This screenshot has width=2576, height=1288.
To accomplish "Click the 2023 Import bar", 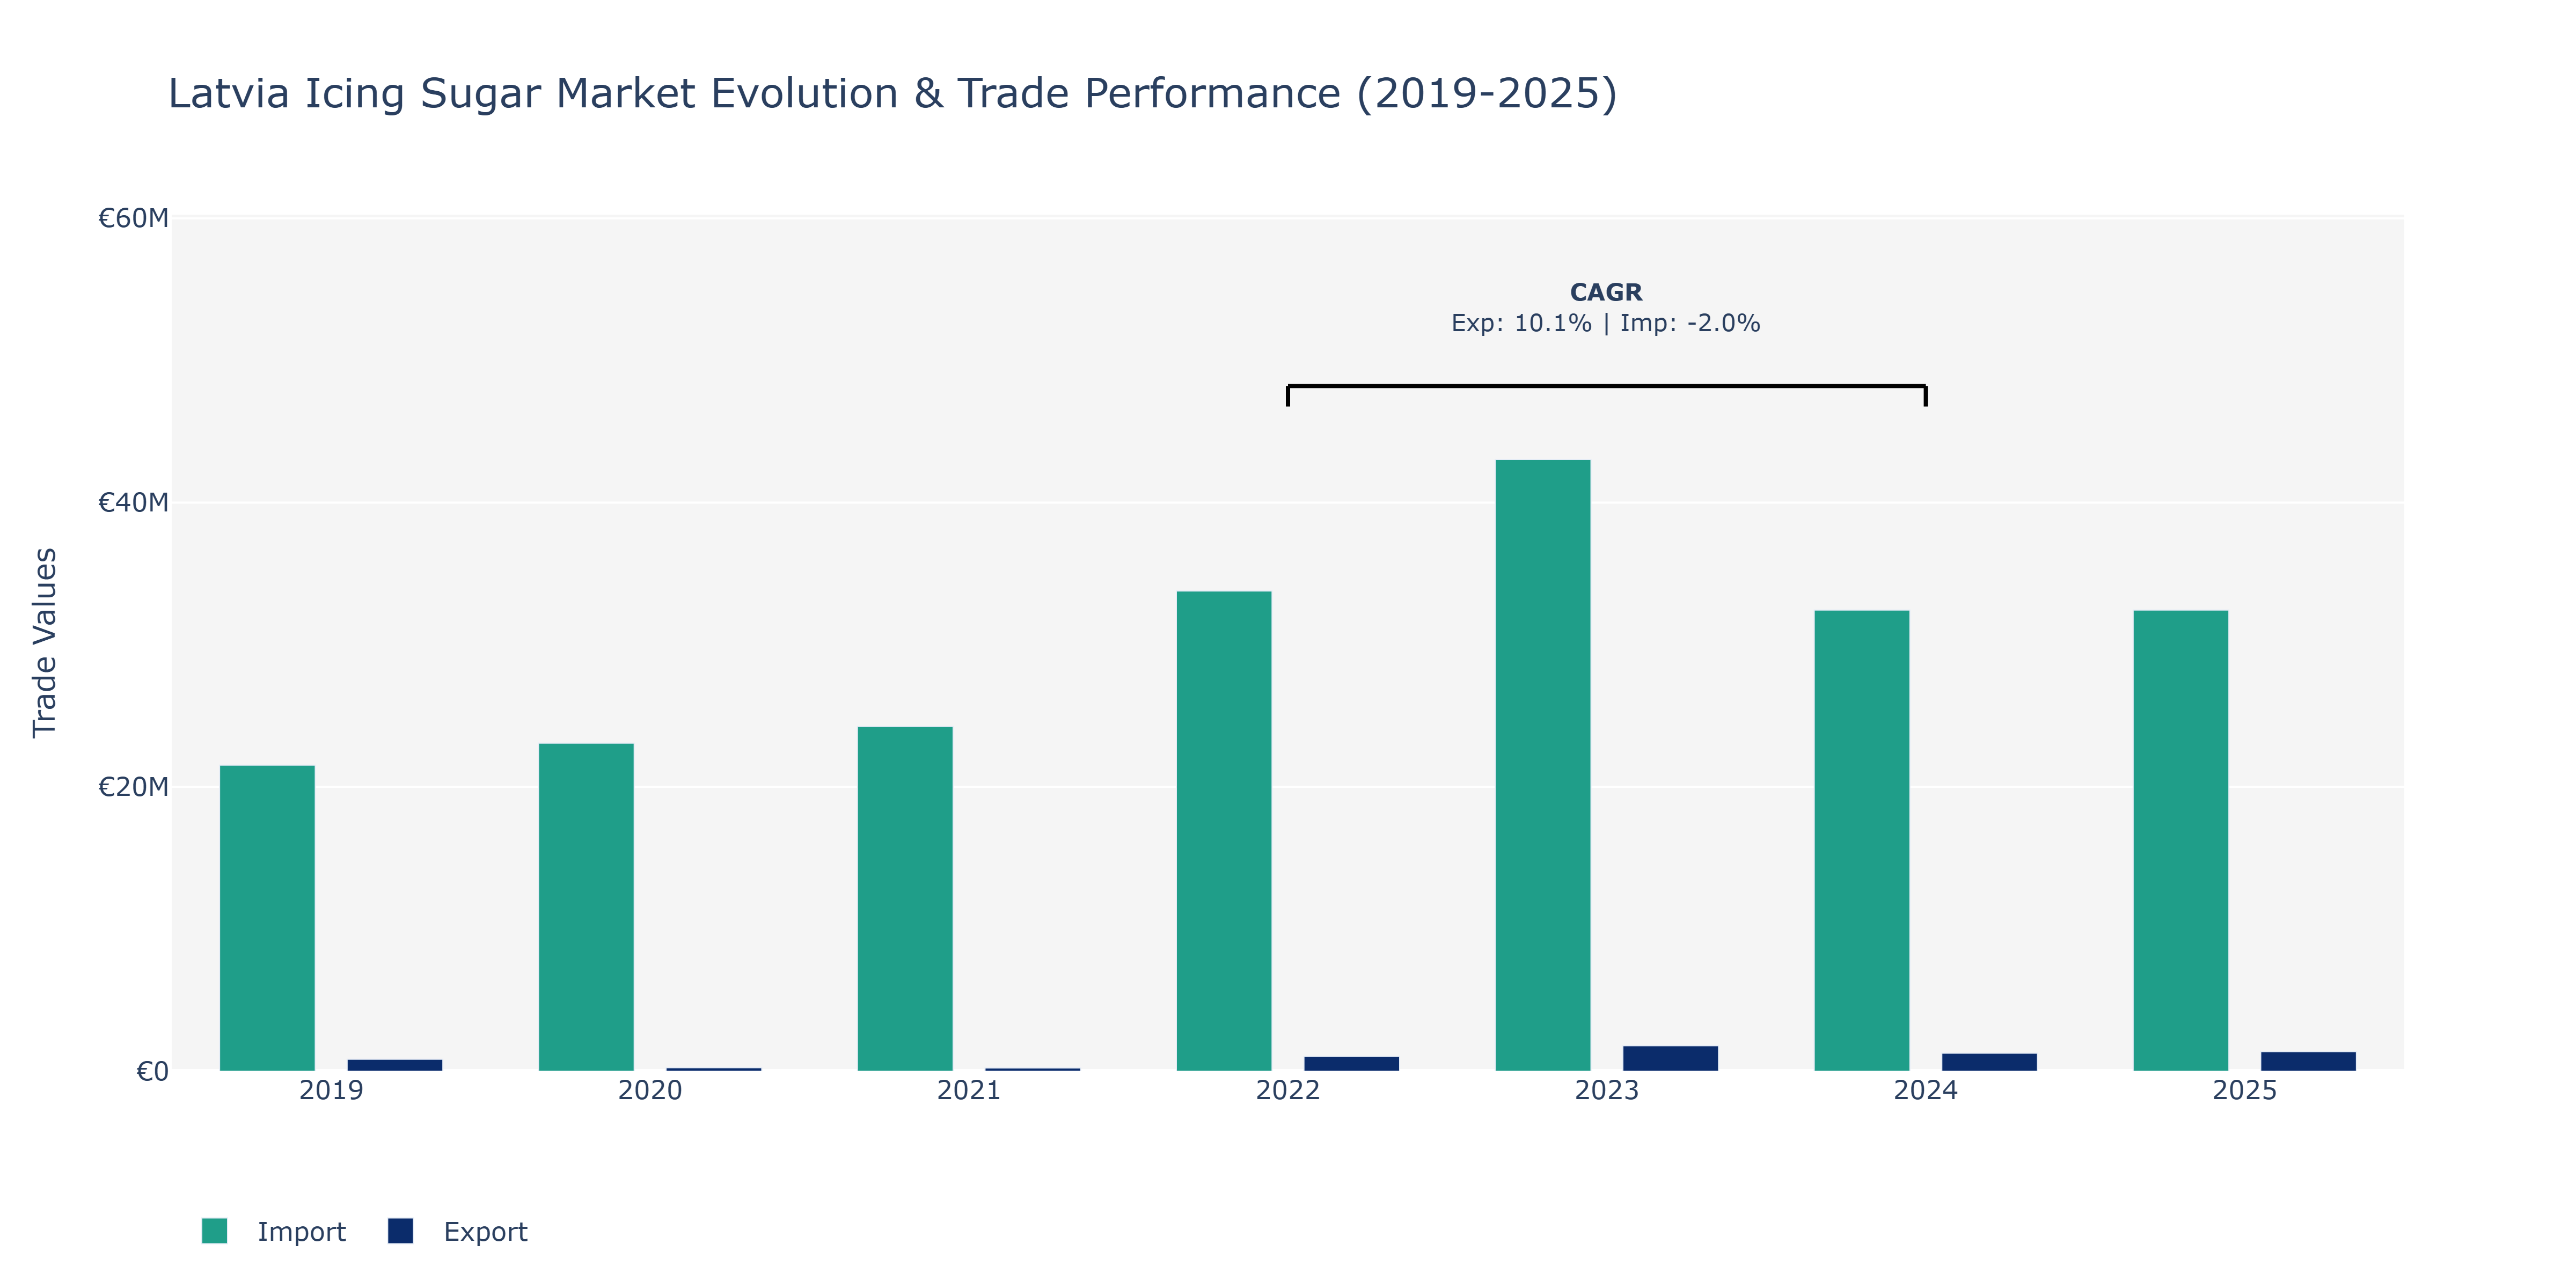I will coord(1543,765).
